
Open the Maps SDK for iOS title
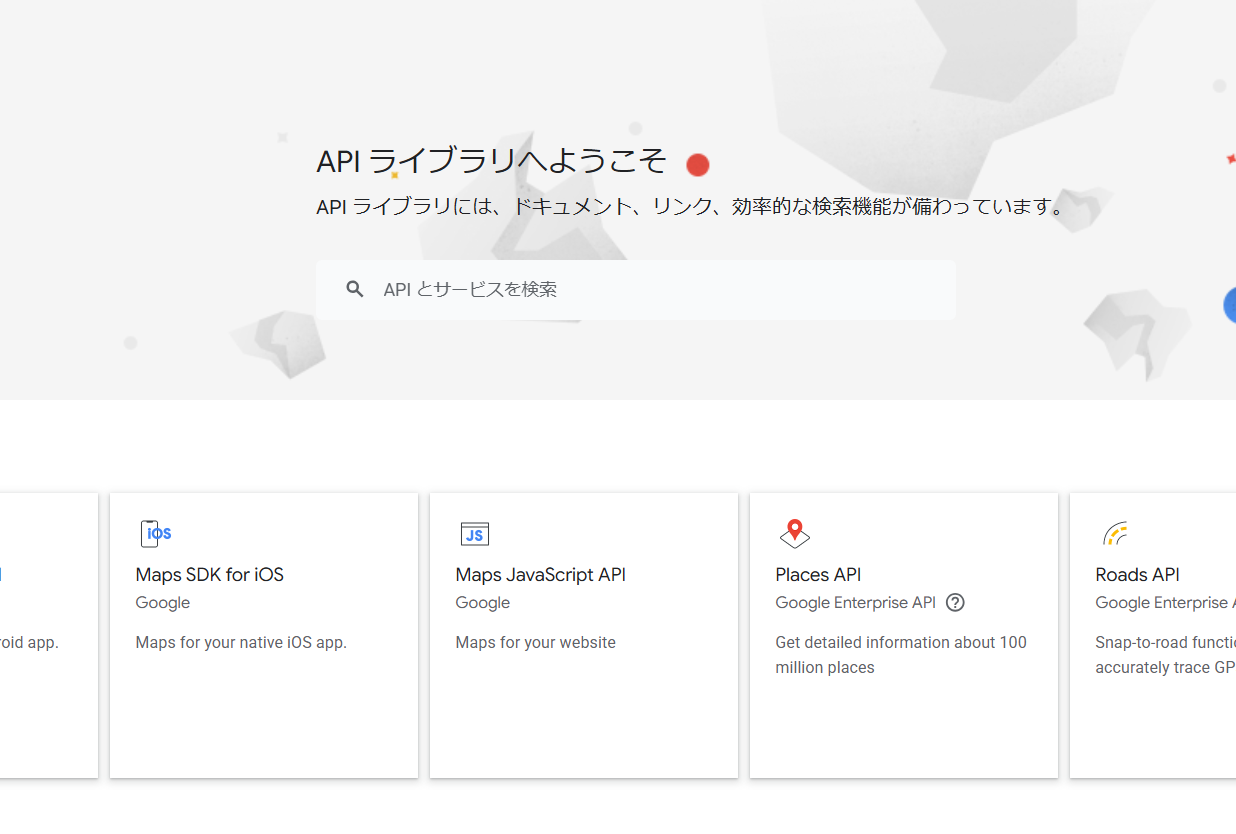pos(209,575)
